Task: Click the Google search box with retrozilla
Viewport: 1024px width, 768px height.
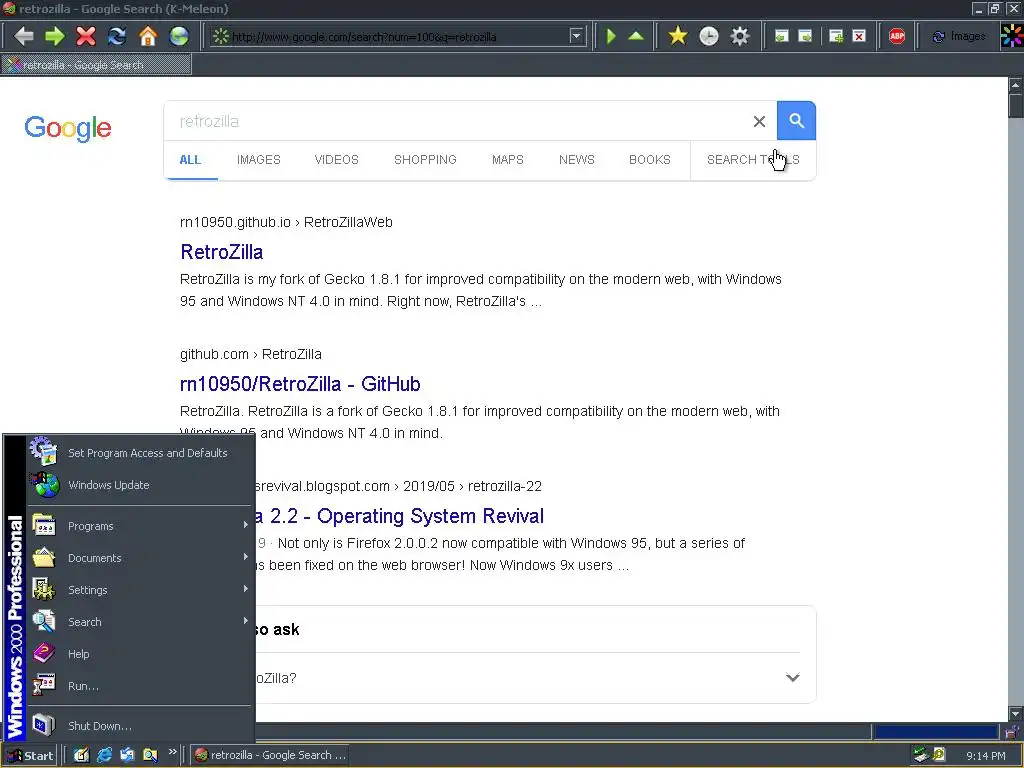Action: point(457,121)
